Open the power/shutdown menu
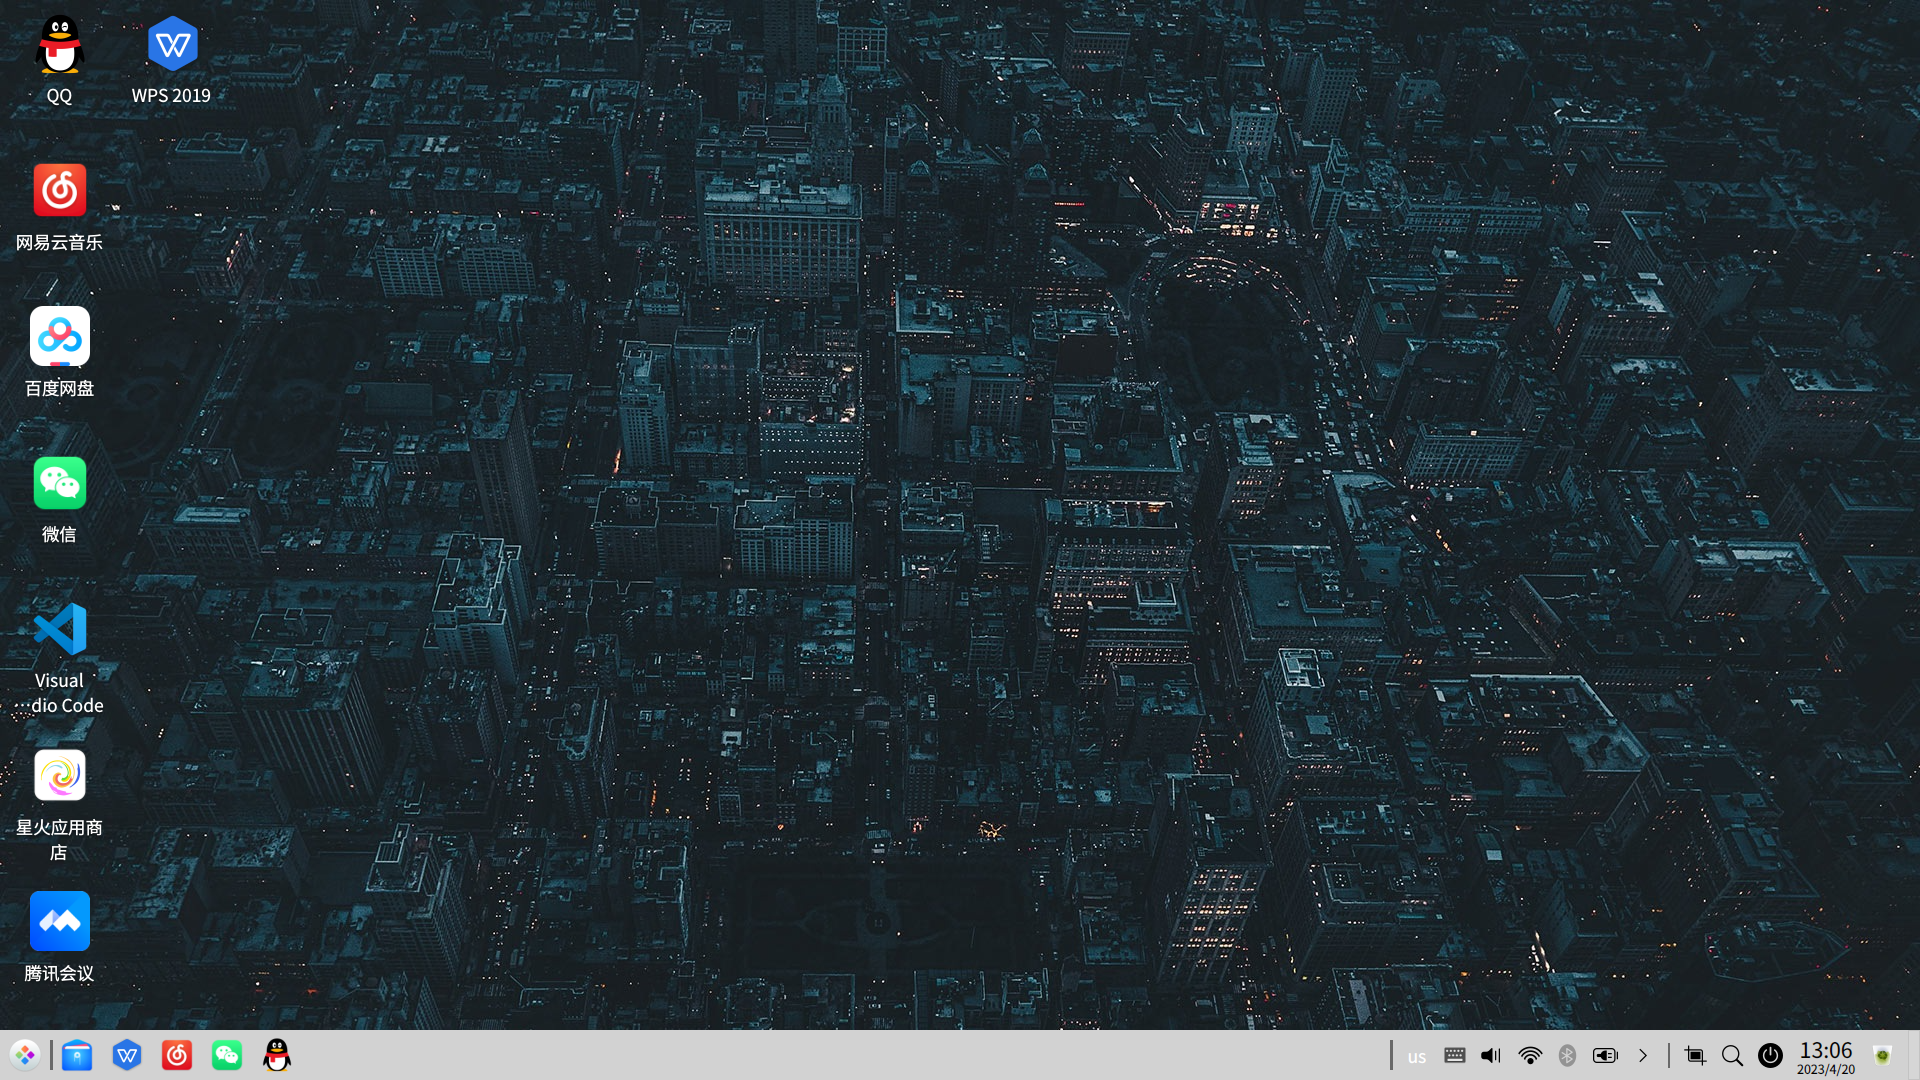 pos(1771,1055)
